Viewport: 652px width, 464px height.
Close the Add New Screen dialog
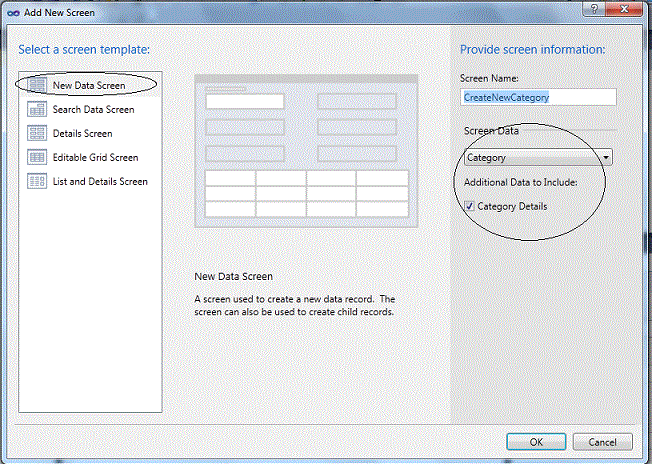click(x=624, y=9)
